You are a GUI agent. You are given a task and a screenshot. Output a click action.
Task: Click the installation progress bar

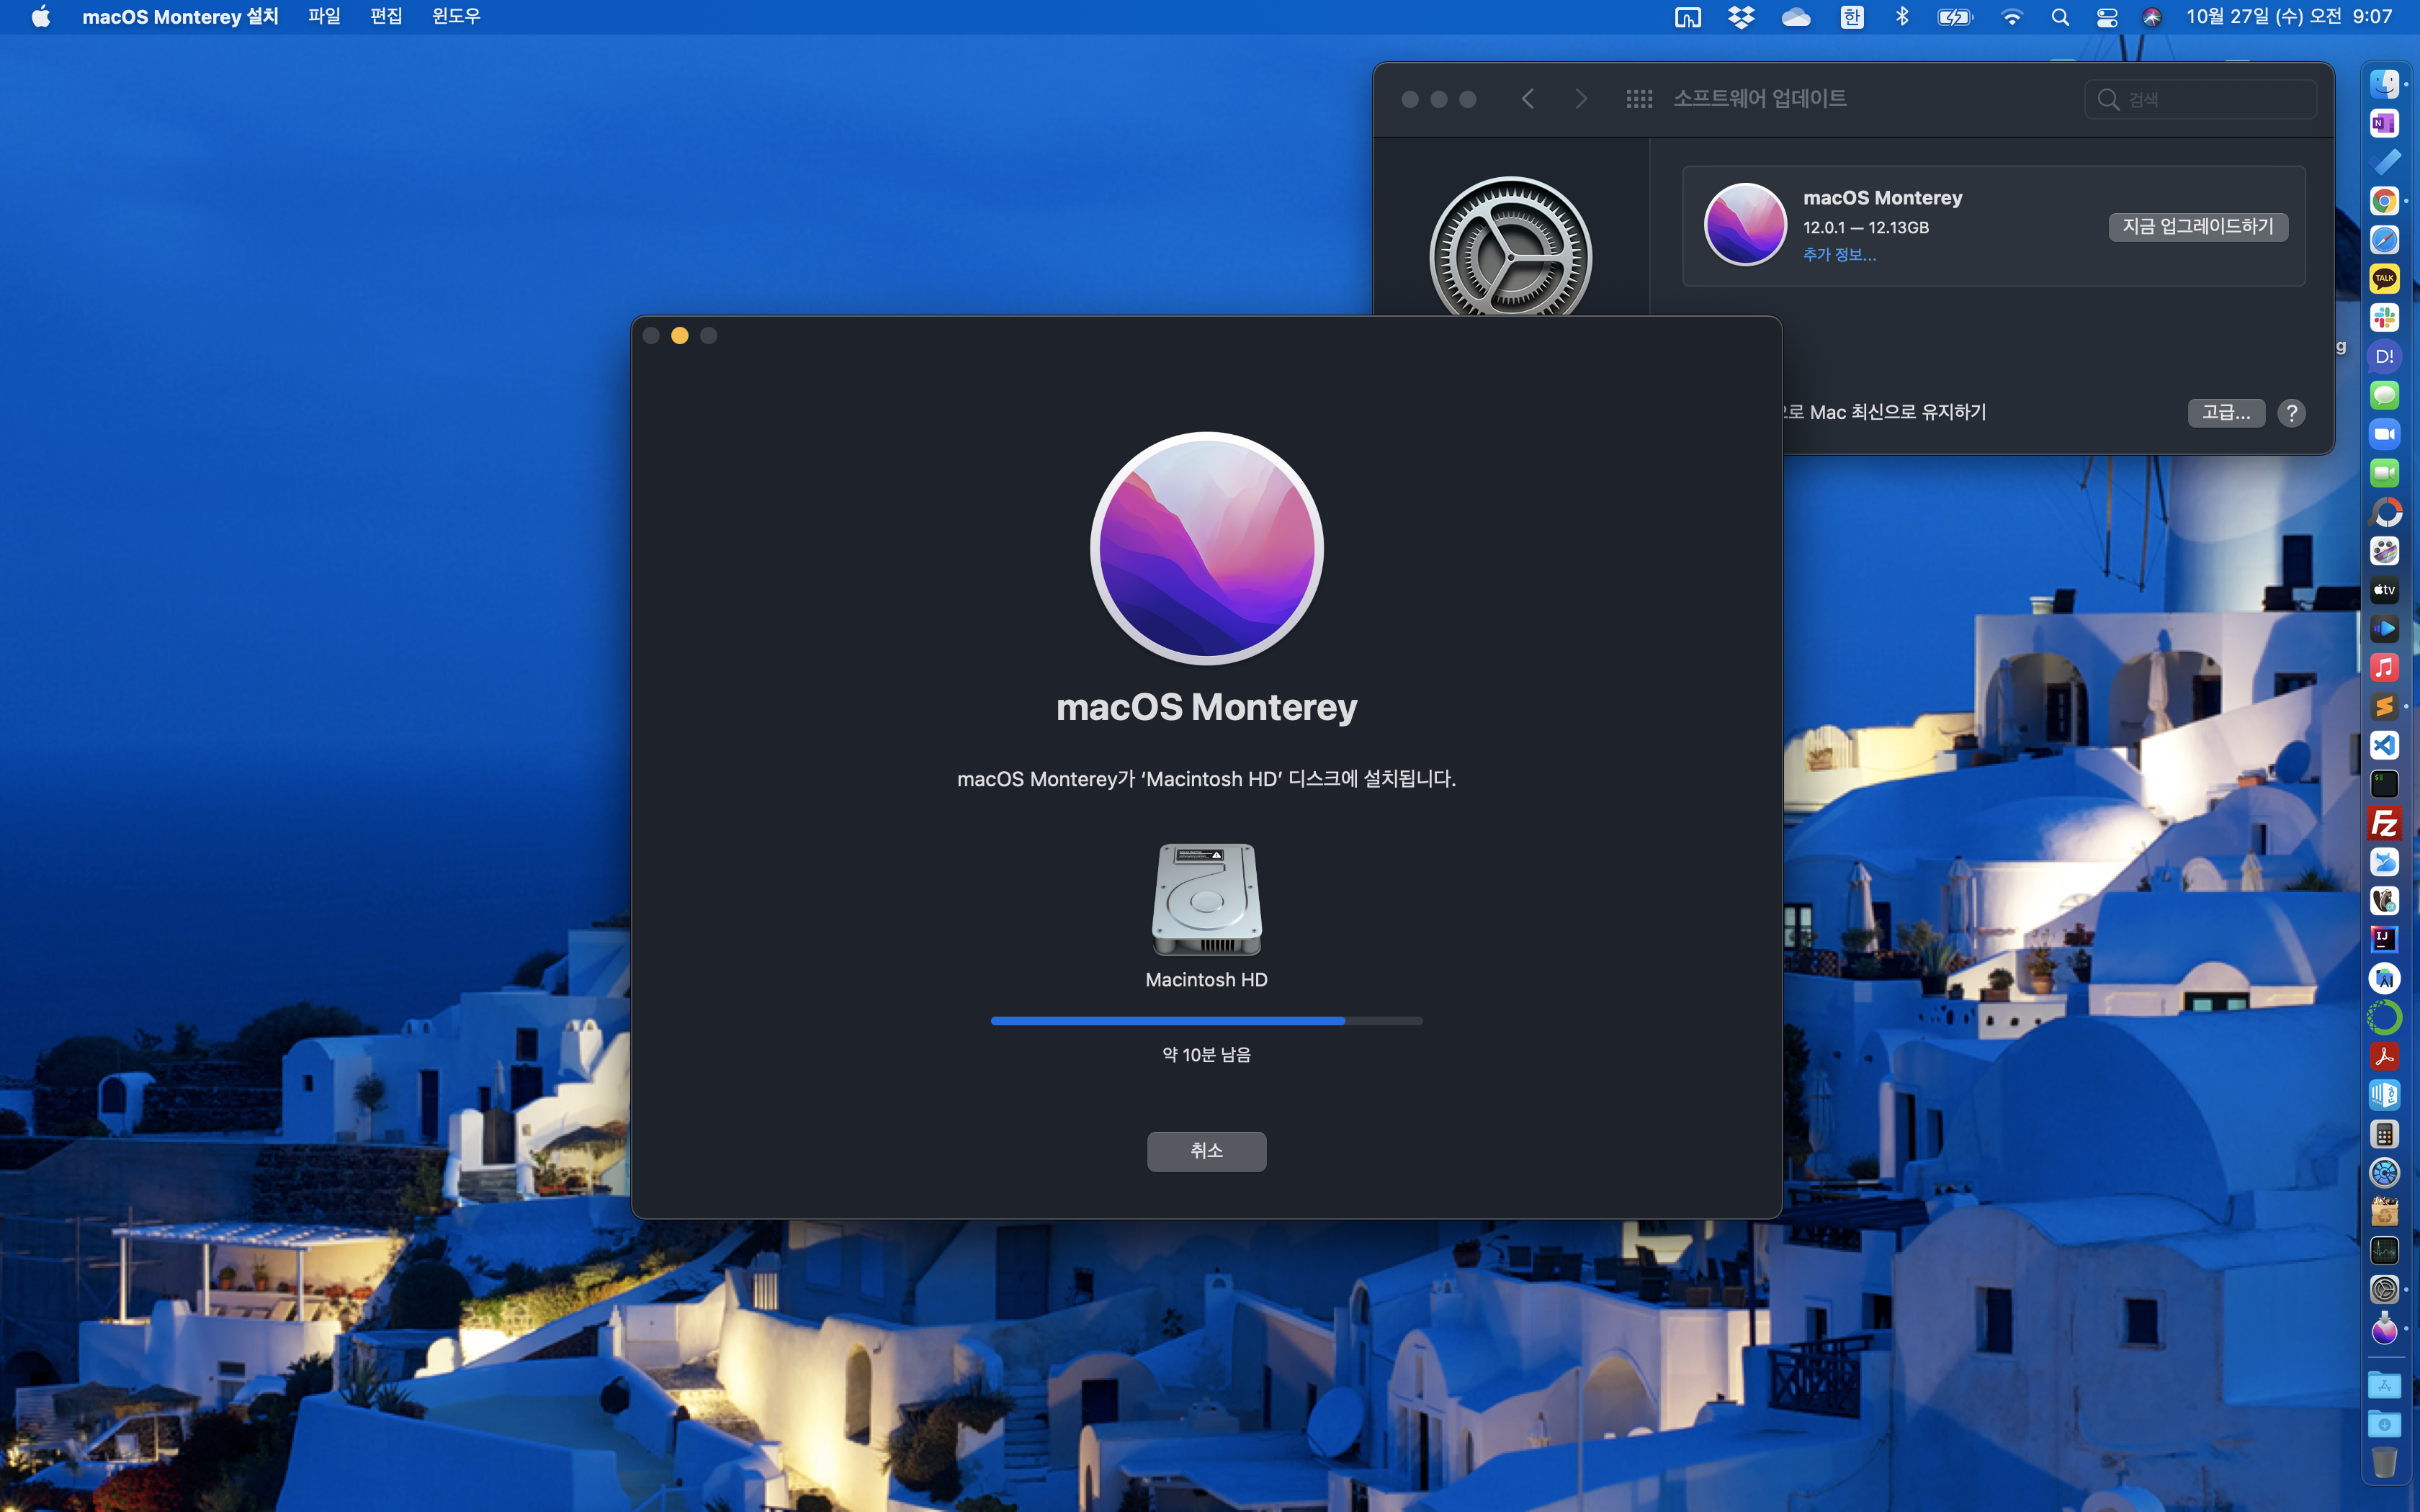pos(1206,1021)
